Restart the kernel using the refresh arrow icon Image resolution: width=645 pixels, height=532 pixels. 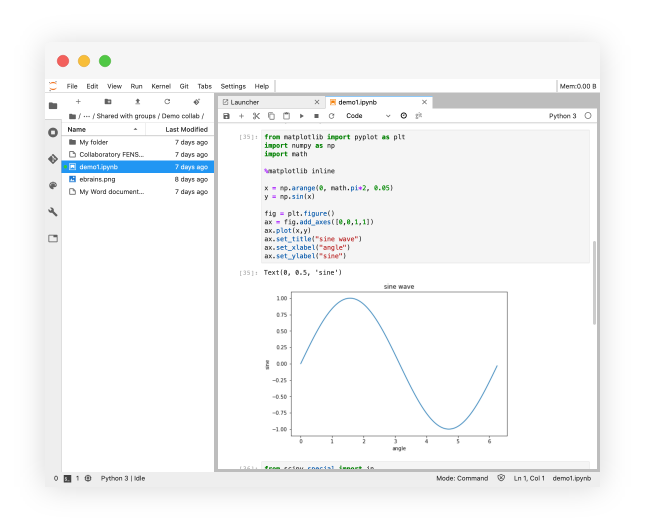pos(332,116)
